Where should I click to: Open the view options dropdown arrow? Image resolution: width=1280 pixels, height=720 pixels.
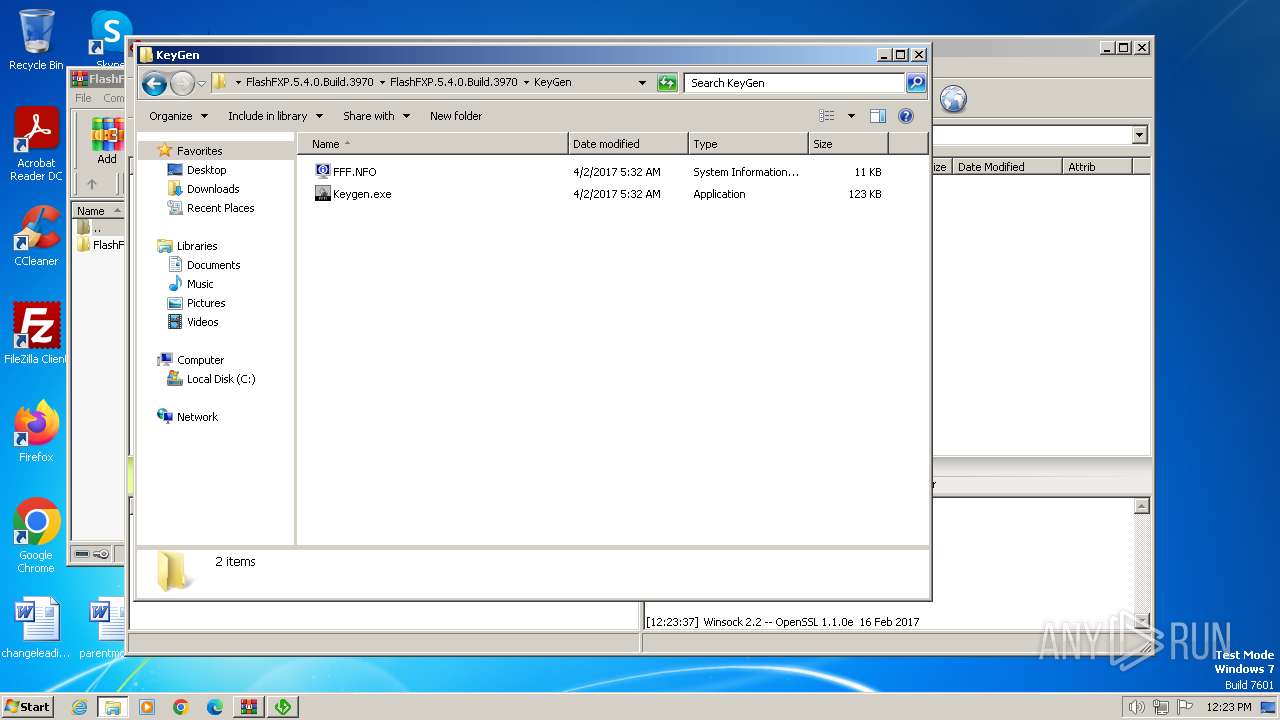851,116
